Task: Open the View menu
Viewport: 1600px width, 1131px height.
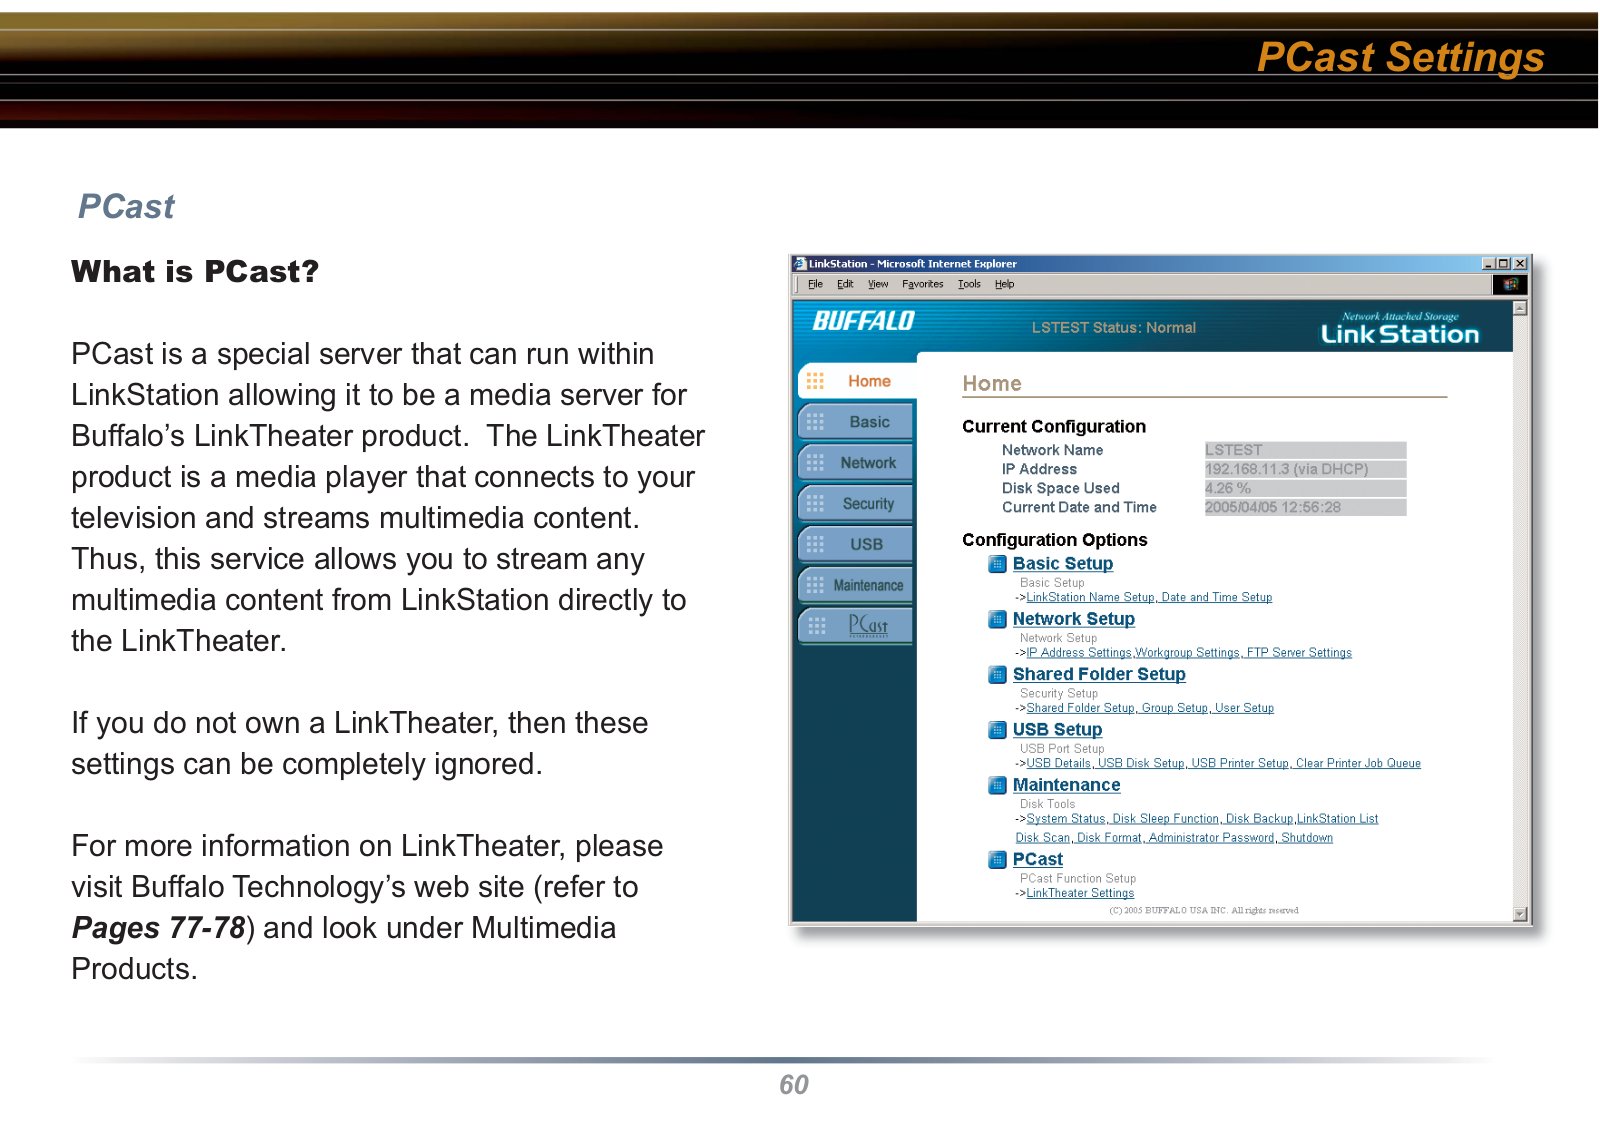Action: 878,284
